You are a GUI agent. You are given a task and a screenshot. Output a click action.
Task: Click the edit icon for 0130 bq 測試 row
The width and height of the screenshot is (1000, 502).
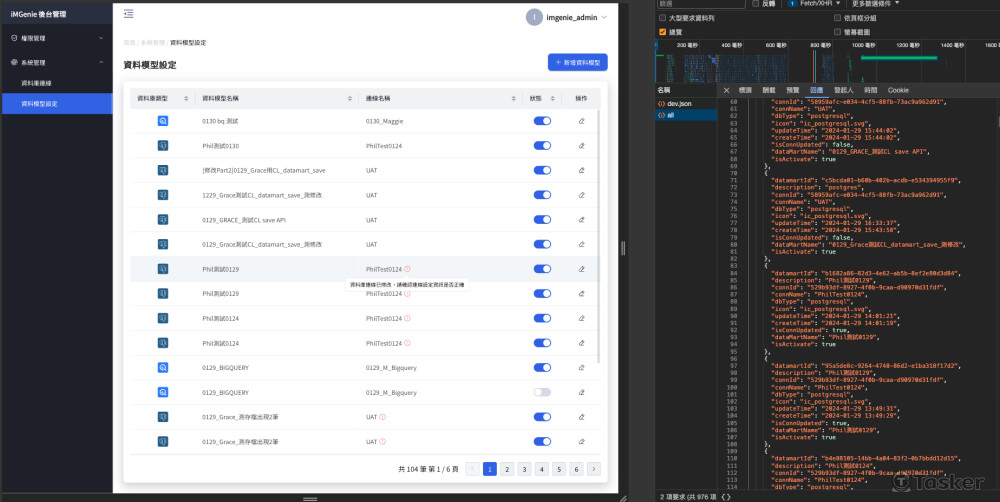point(581,121)
